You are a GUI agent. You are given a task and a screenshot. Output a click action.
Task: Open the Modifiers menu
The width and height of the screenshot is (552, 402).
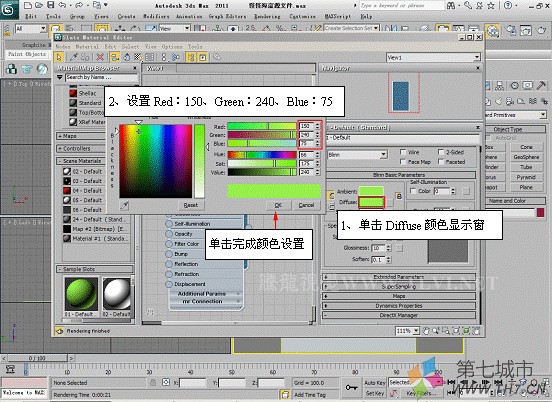tap(156, 17)
